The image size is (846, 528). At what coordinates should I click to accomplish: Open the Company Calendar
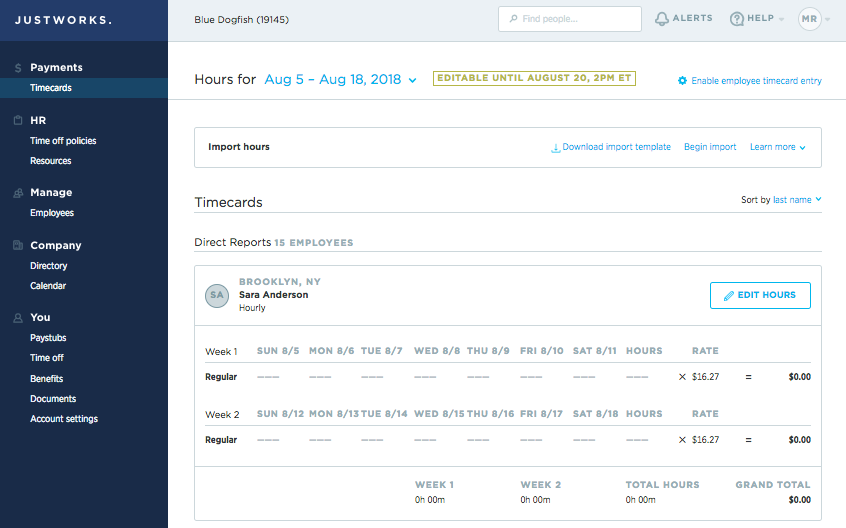pos(48,286)
